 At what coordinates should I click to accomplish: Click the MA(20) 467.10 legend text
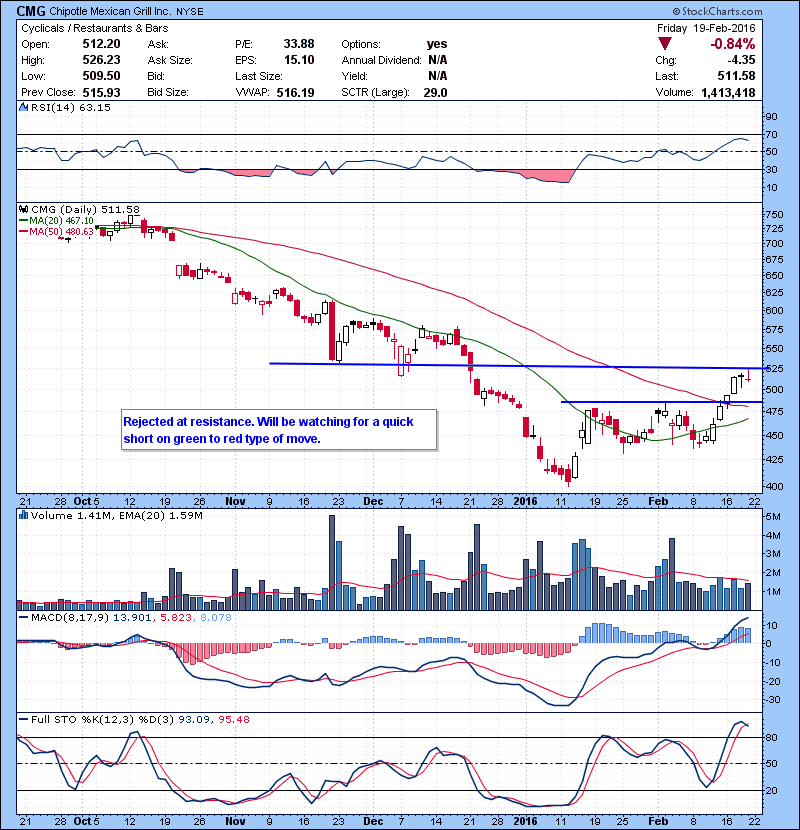(61, 221)
